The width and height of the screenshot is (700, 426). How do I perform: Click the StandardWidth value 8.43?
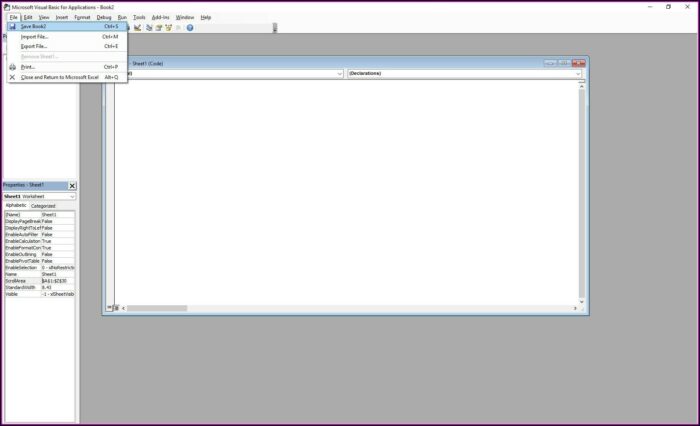[x=58, y=288]
